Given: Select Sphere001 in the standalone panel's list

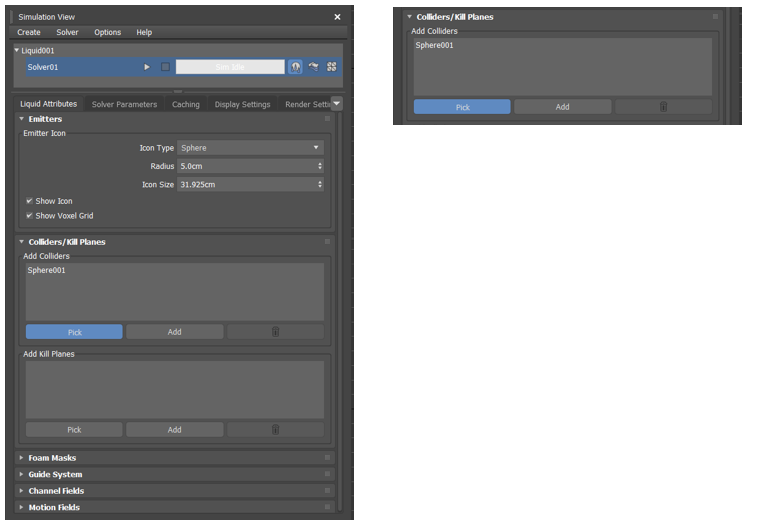Looking at the screenshot, I should (434, 45).
